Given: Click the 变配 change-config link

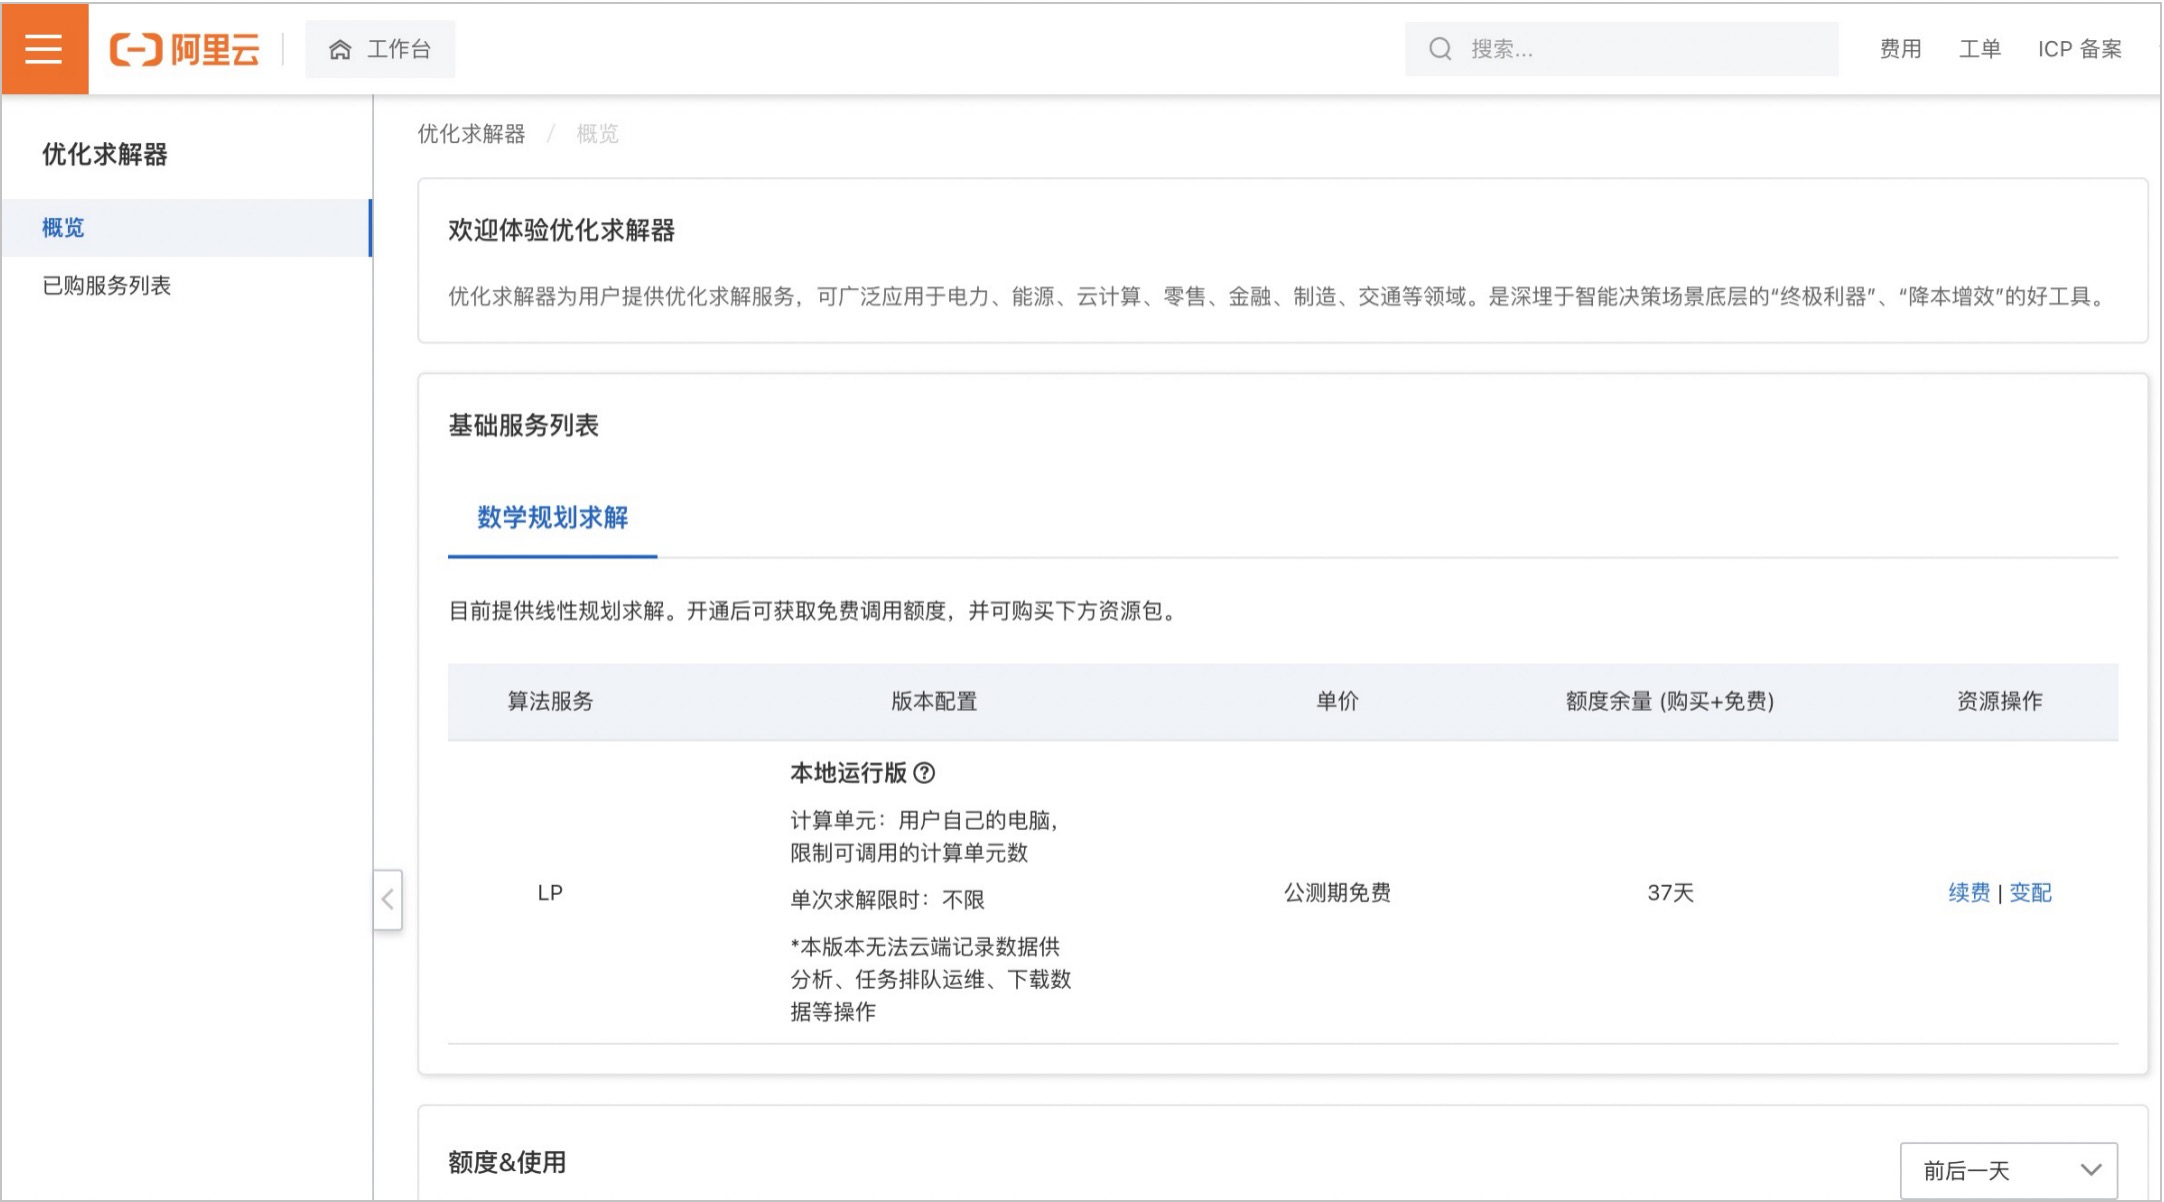Looking at the screenshot, I should click(2030, 893).
